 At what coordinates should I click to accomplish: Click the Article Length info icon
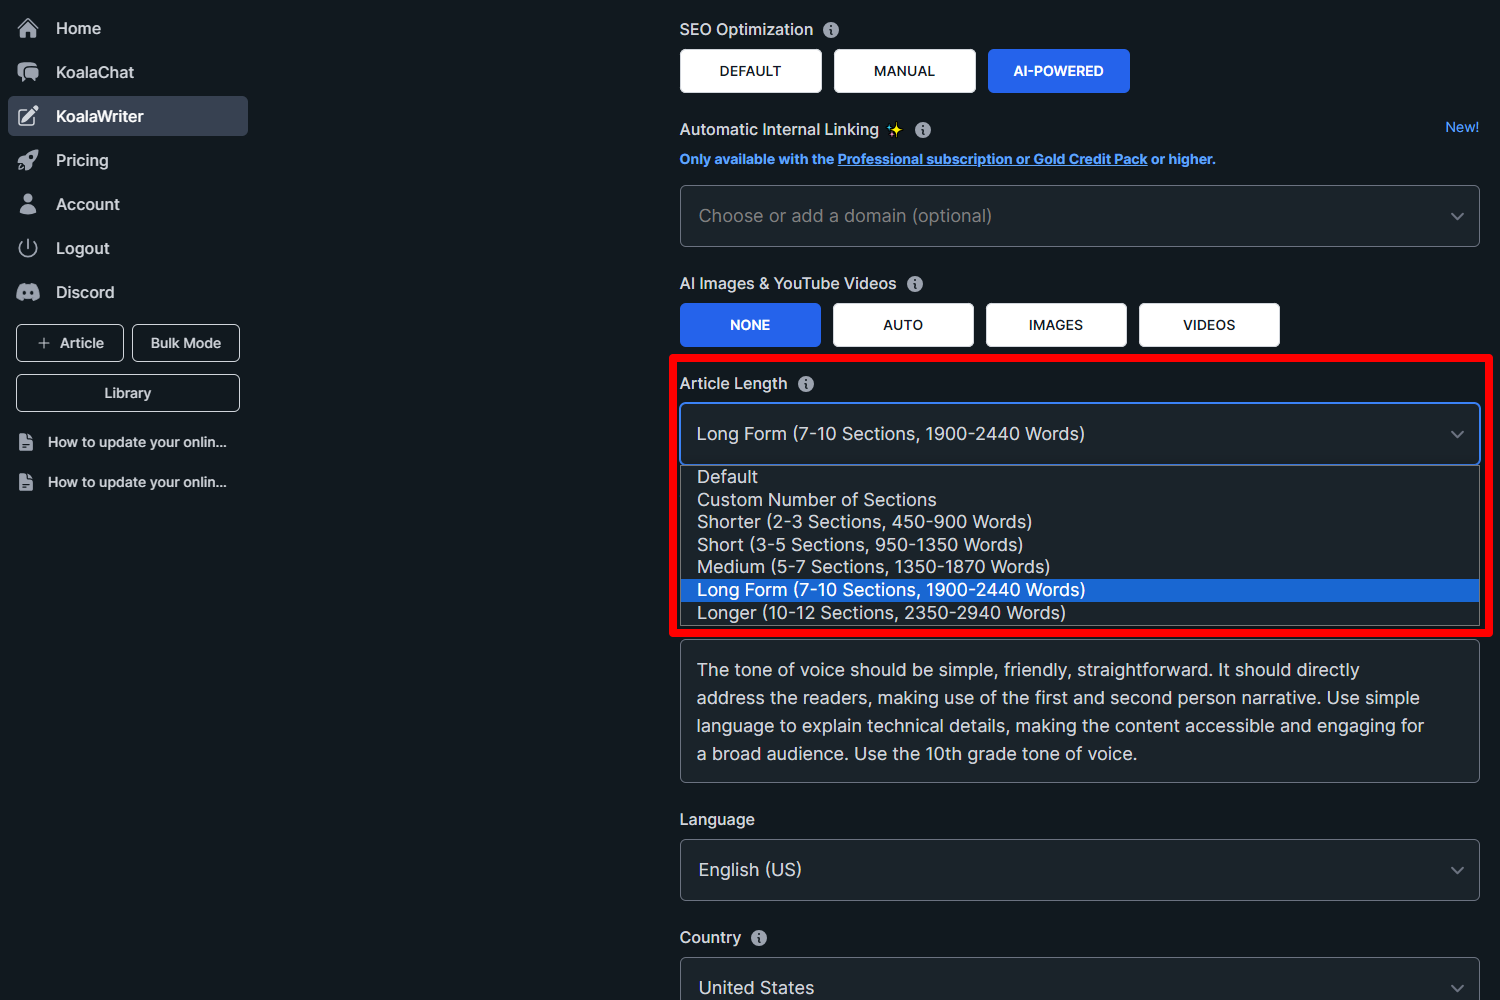[806, 383]
